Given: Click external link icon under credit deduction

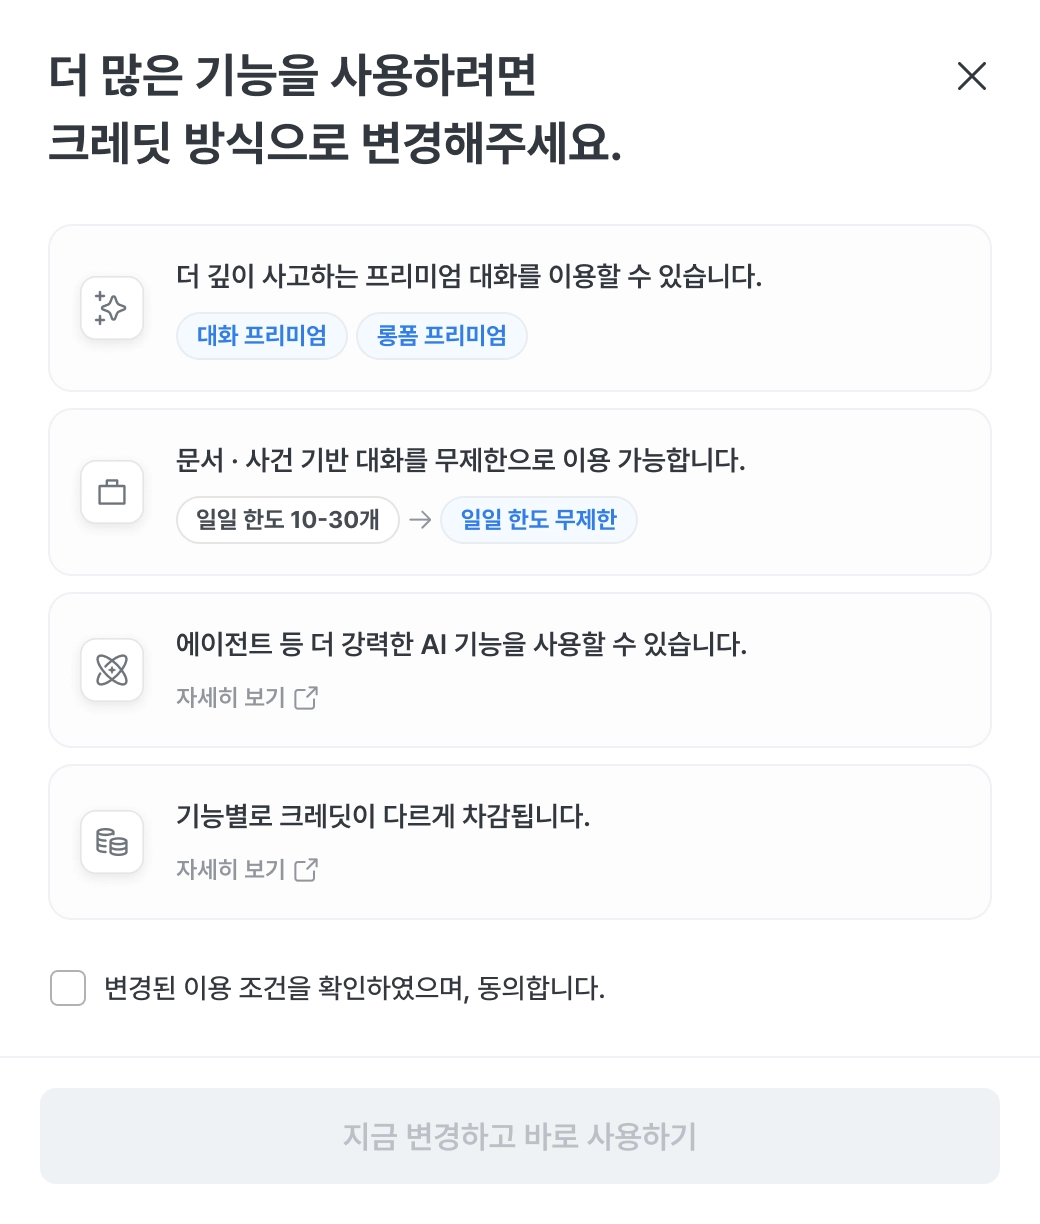Looking at the screenshot, I should pyautogui.click(x=306, y=869).
